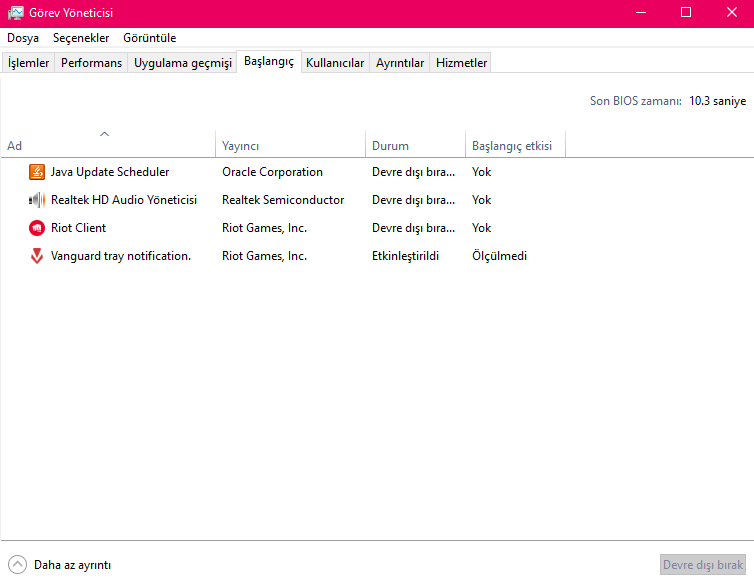Screen dimensions: 754x586
Task: Select the Realtek HD Audio Yöneticisi entry
Action: click(124, 200)
